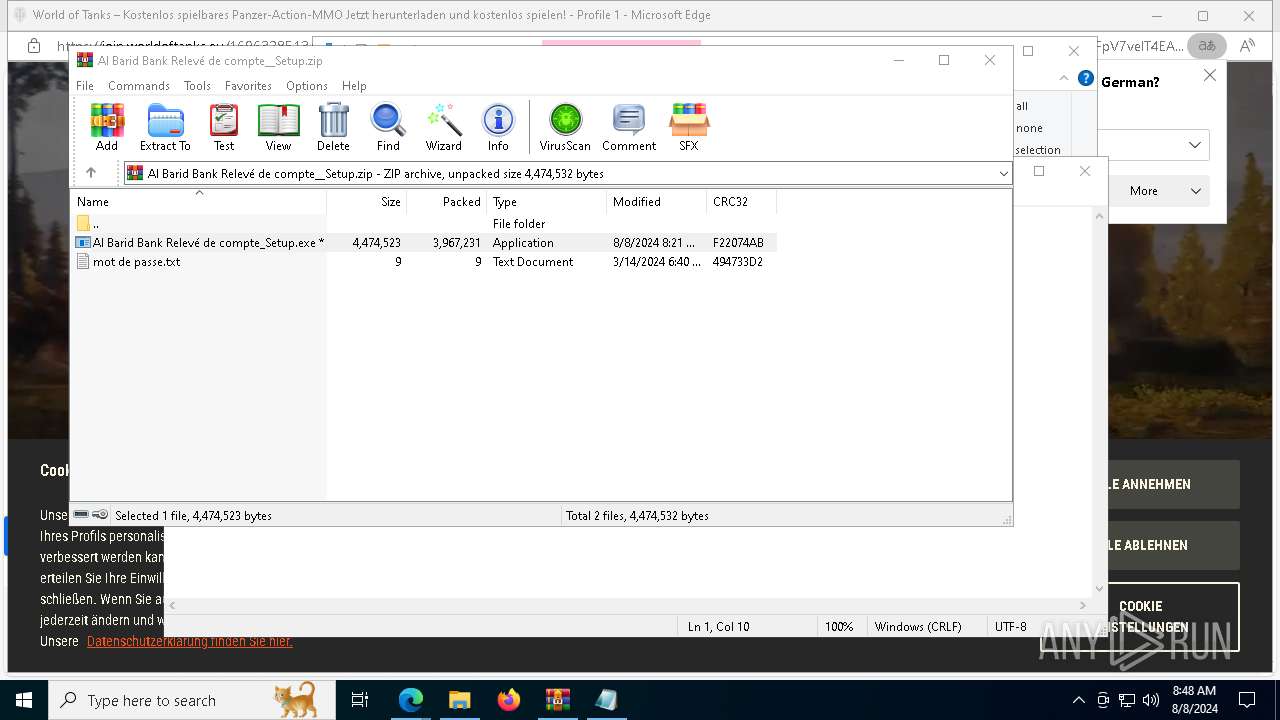
Task: Click the taskbar search box
Action: tap(192, 700)
